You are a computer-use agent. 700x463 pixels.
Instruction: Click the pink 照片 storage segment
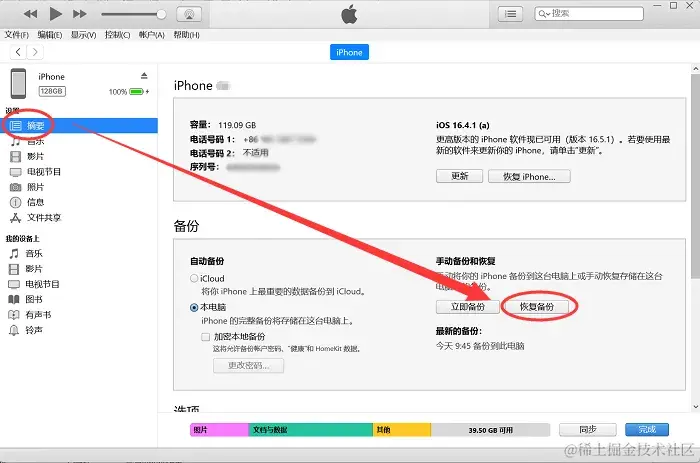[219, 430]
